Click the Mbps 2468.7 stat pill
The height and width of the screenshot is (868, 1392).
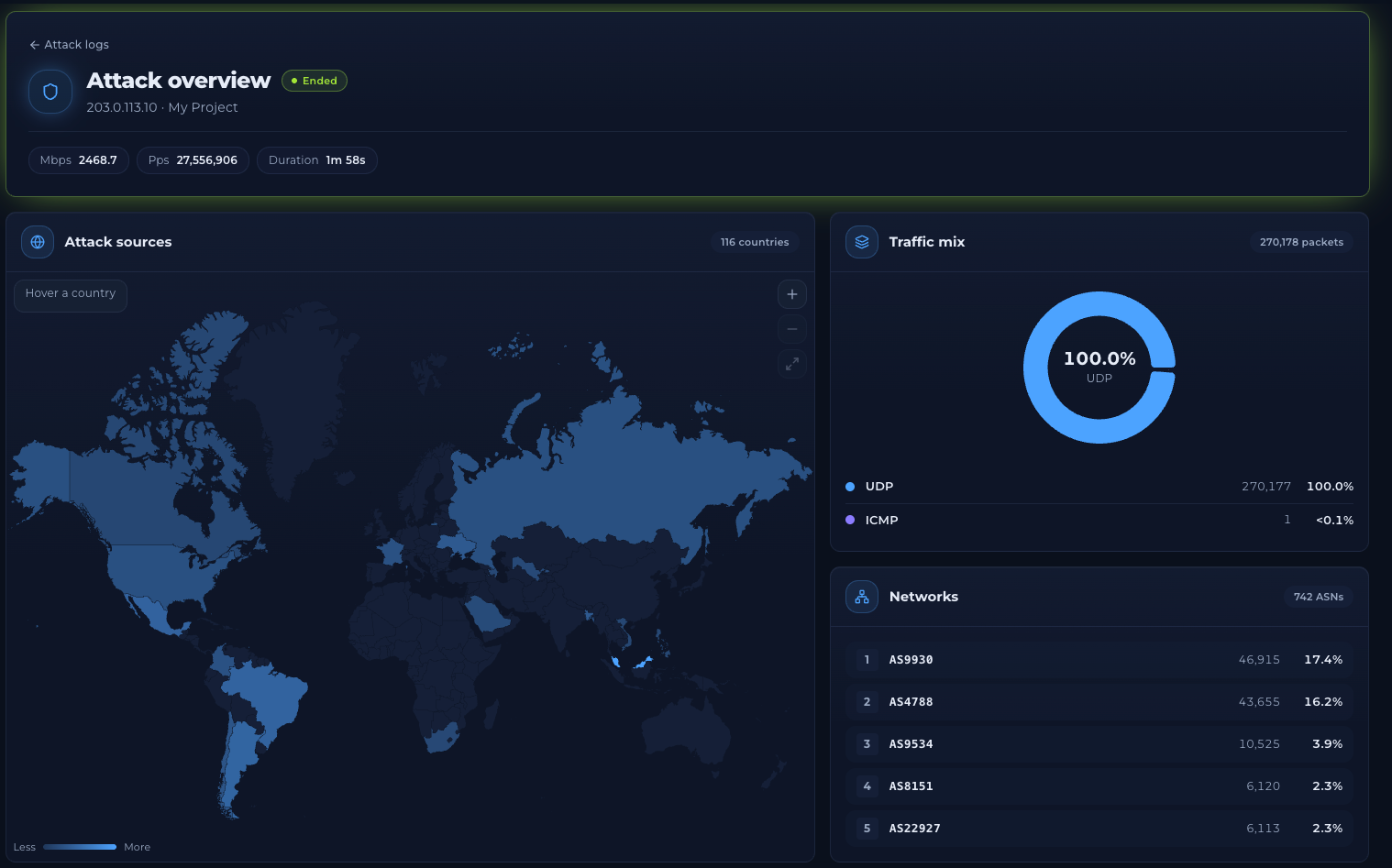click(x=79, y=160)
